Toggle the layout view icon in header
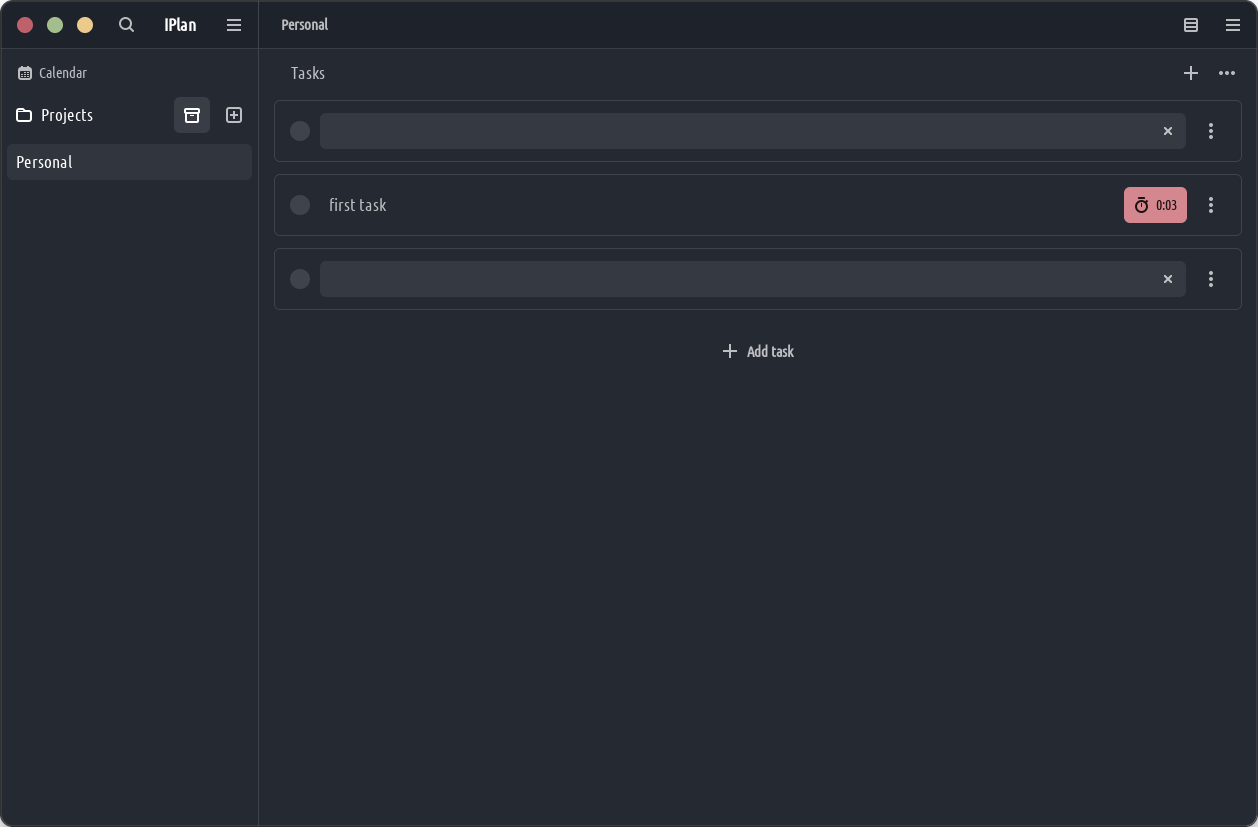Screen dimensions: 1258x827 1191,25
